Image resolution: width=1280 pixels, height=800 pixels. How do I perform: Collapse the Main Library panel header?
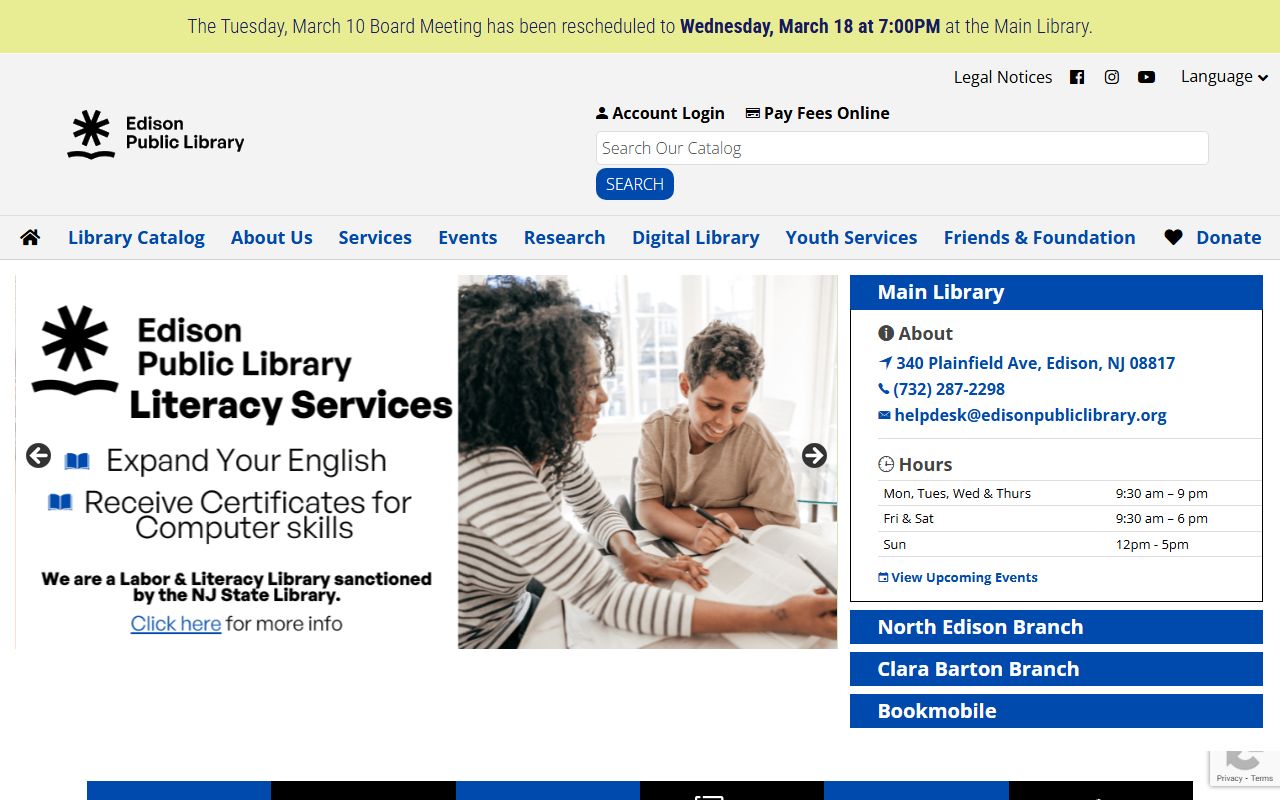pos(1056,292)
